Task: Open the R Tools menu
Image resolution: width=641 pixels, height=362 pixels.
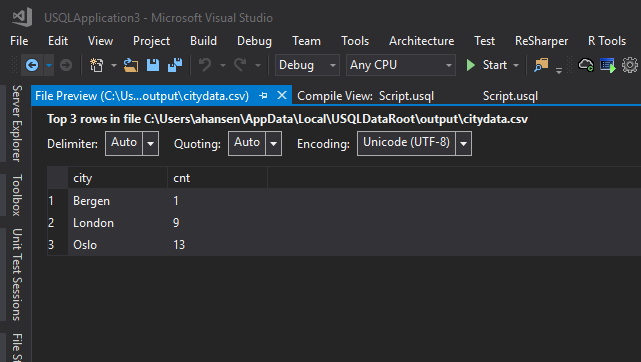Action: (607, 41)
